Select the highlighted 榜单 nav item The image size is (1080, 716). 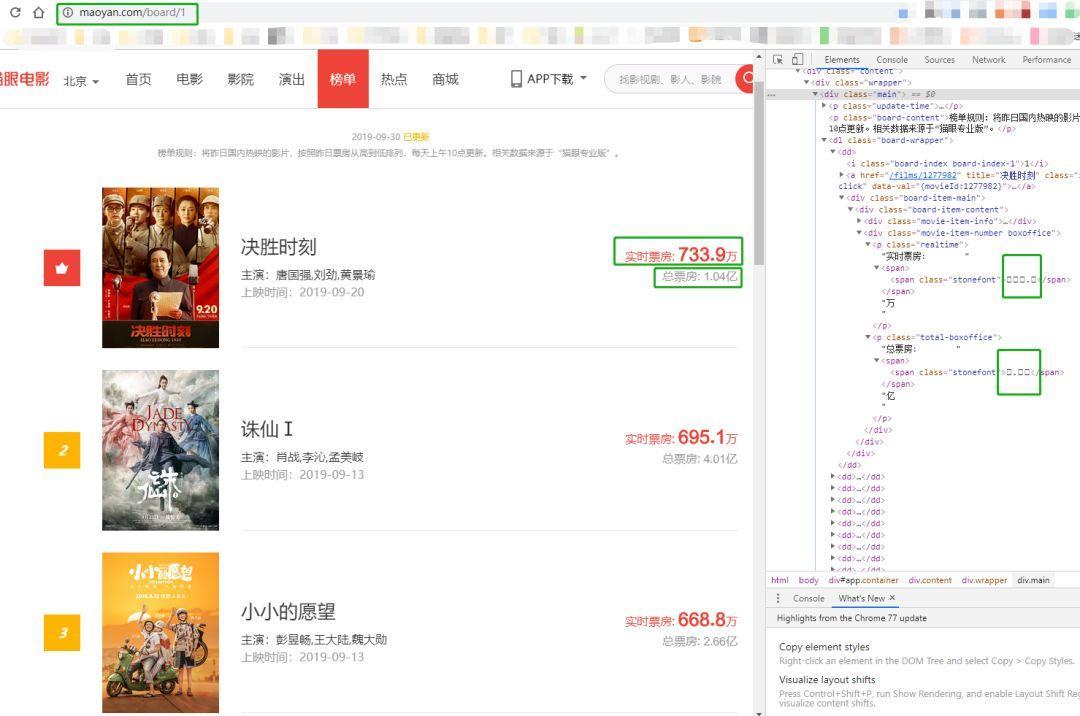tap(343, 78)
